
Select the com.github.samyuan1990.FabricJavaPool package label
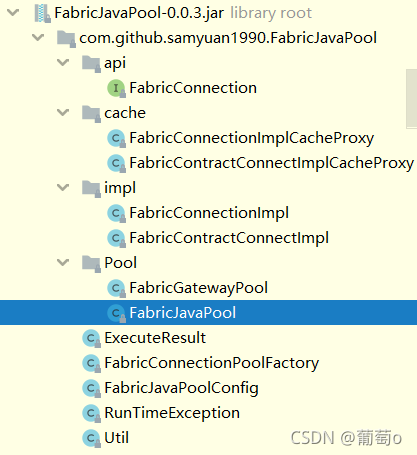pyautogui.click(x=228, y=38)
